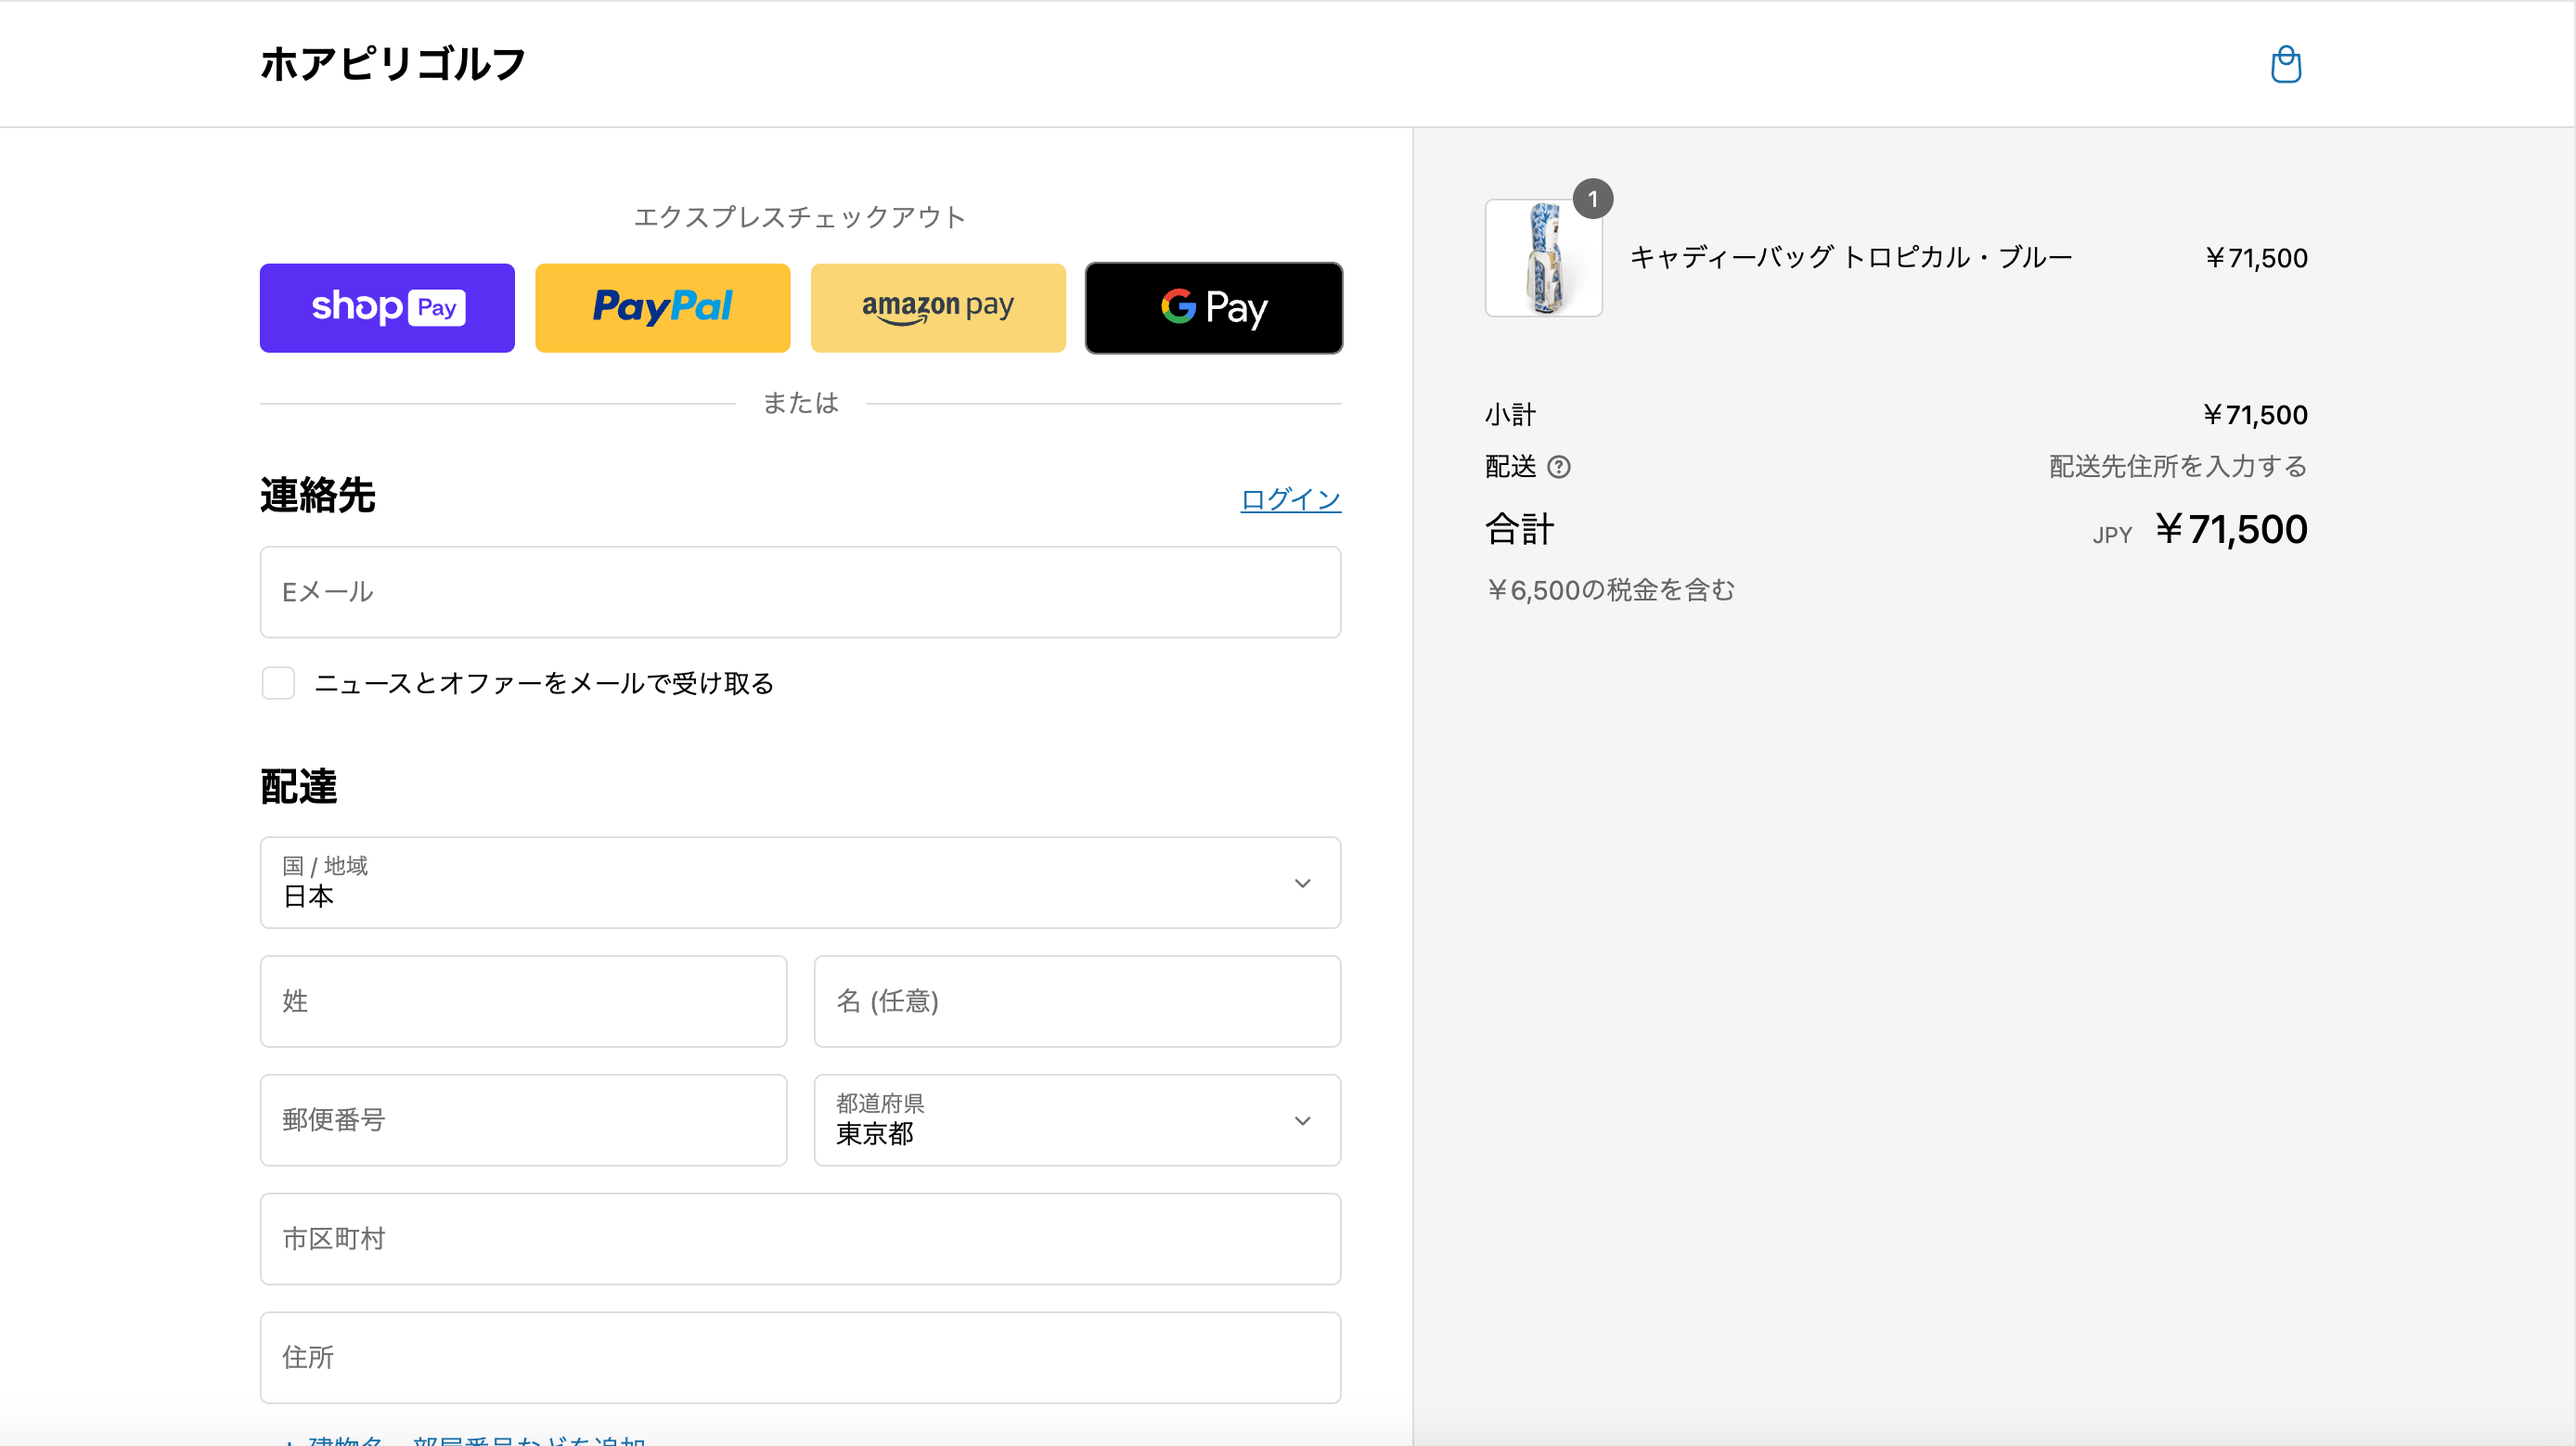Focus the 郵便番号 postal code field
The image size is (2576, 1446).
[523, 1120]
